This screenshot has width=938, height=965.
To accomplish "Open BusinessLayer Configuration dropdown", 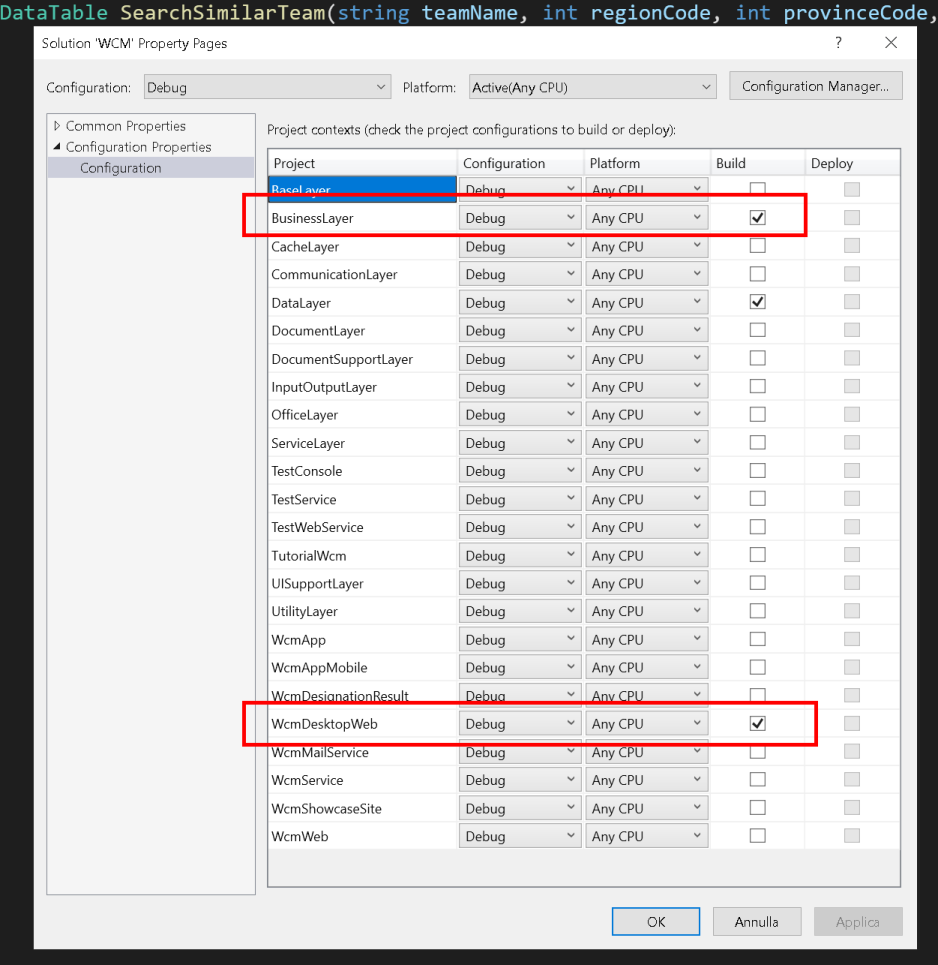I will pyautogui.click(x=520, y=218).
